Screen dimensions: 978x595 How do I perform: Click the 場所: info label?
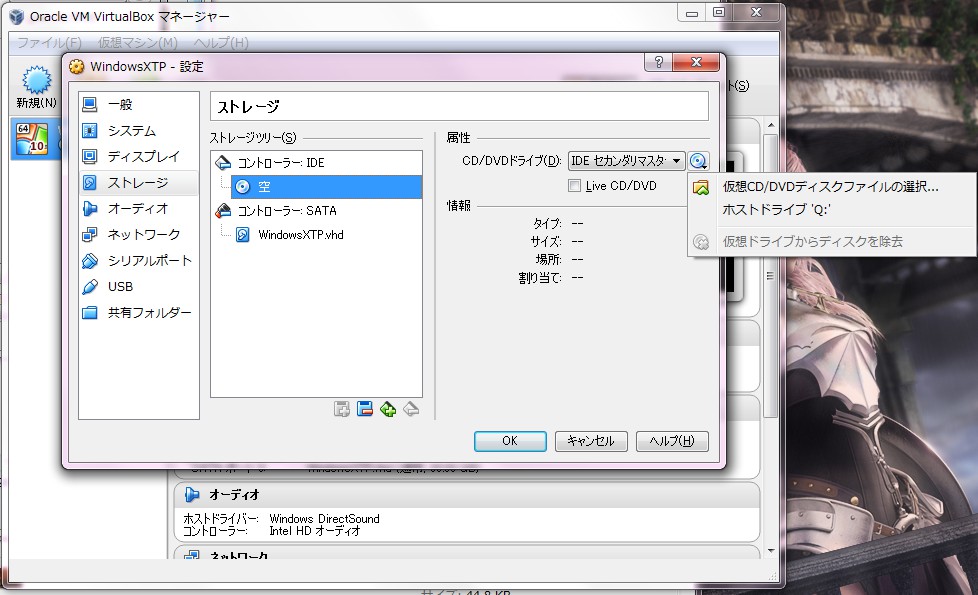click(548, 259)
